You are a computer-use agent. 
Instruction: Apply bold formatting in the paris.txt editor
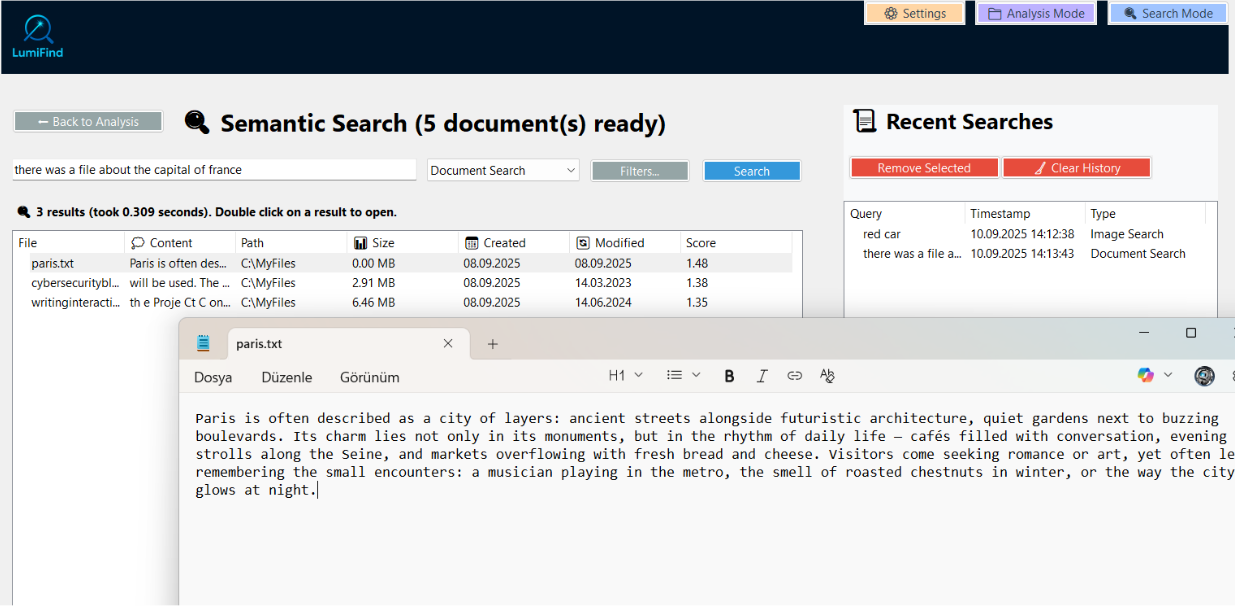729,375
